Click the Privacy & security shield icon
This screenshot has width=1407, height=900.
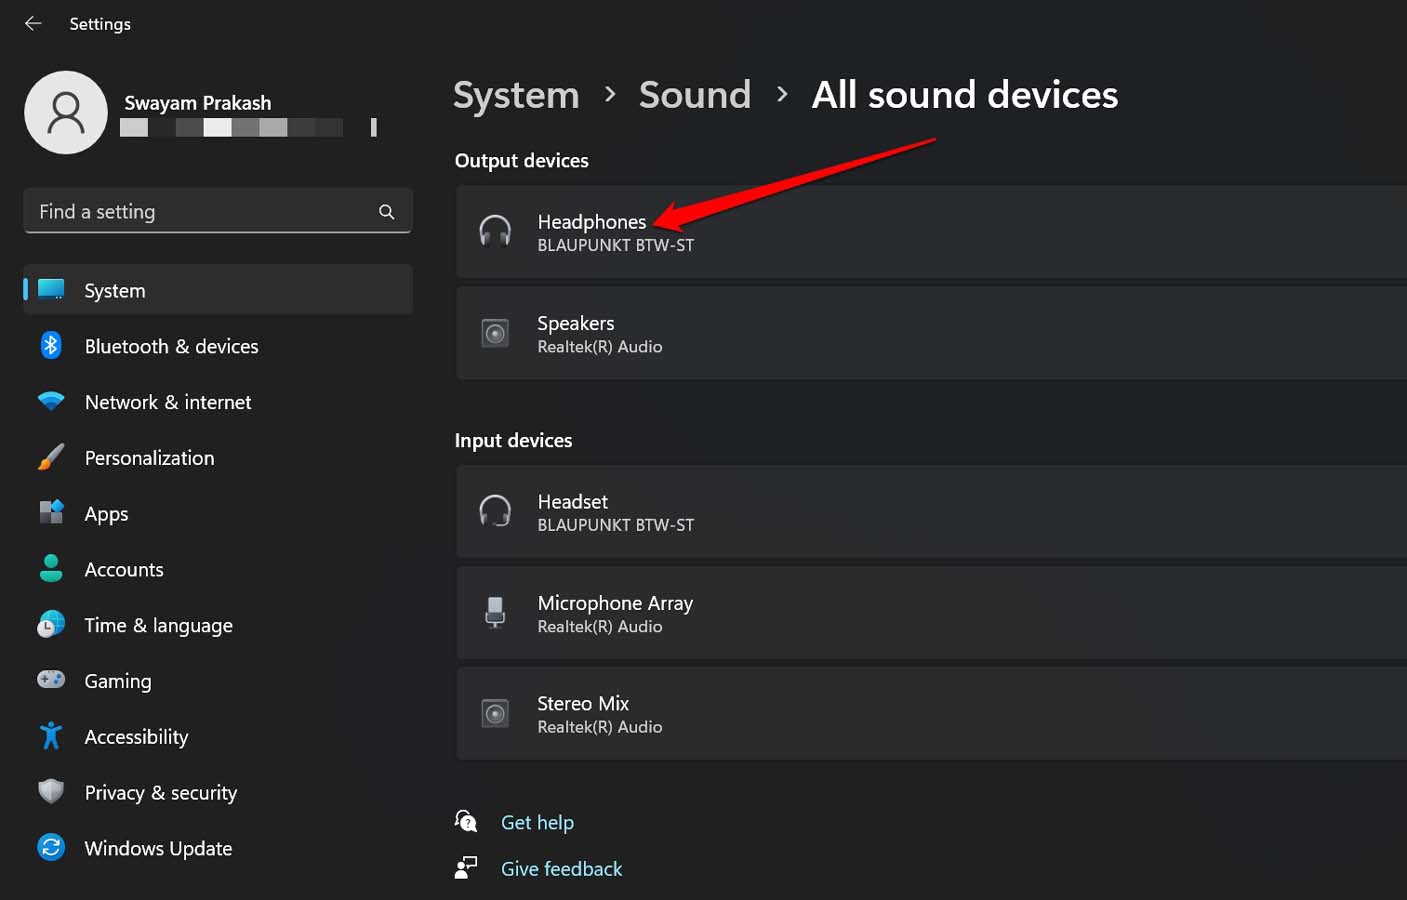pyautogui.click(x=51, y=791)
